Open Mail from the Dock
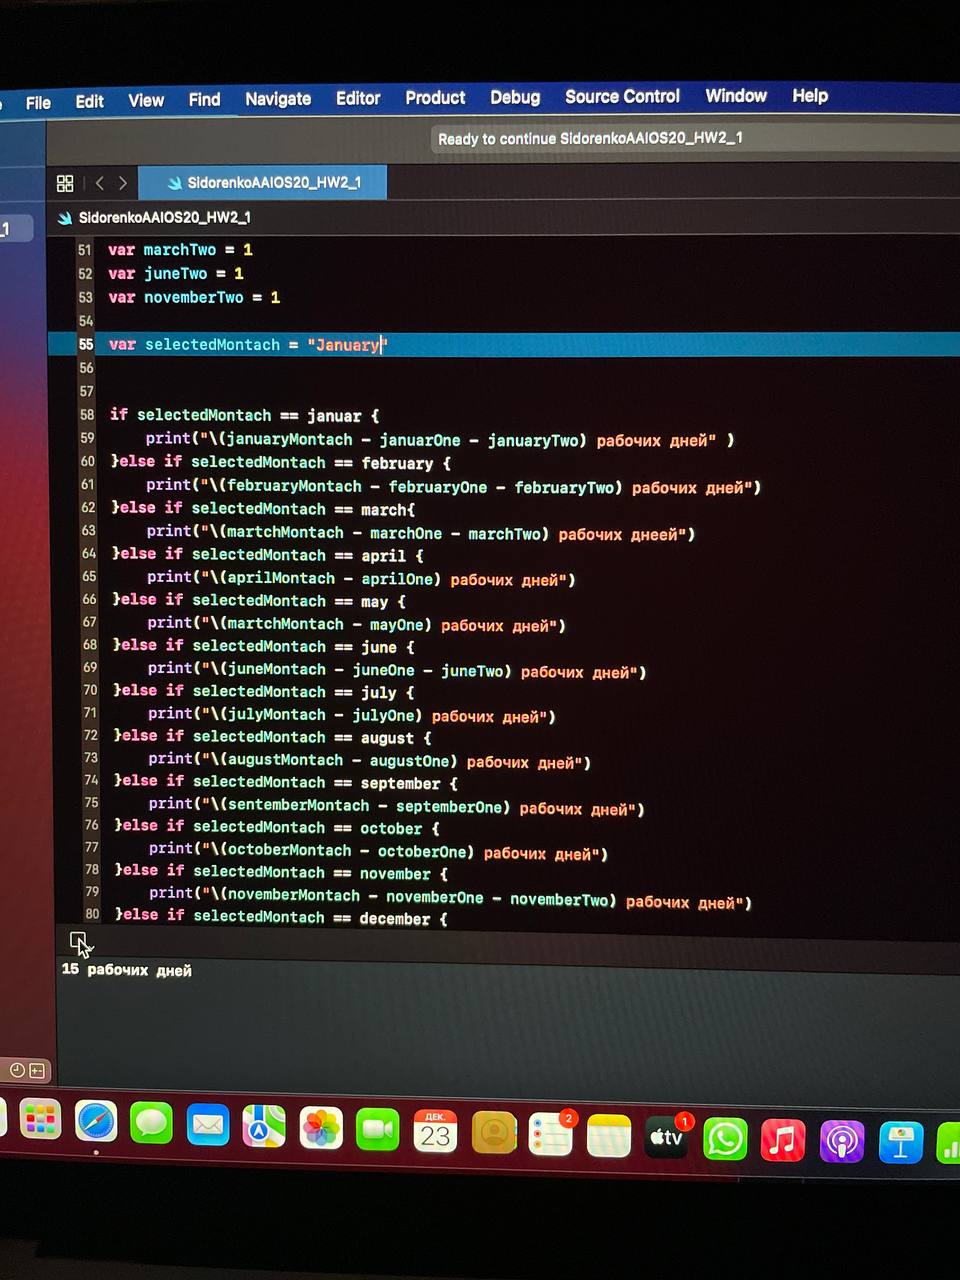 [x=208, y=1125]
